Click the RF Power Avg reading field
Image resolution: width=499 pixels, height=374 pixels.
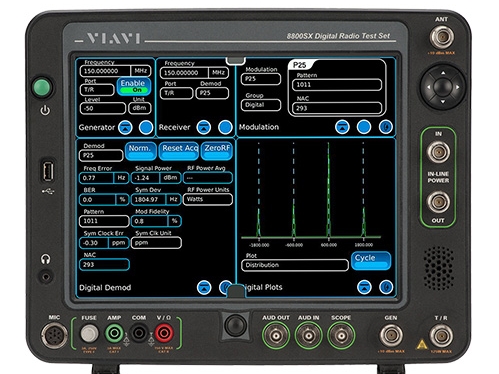coord(208,178)
